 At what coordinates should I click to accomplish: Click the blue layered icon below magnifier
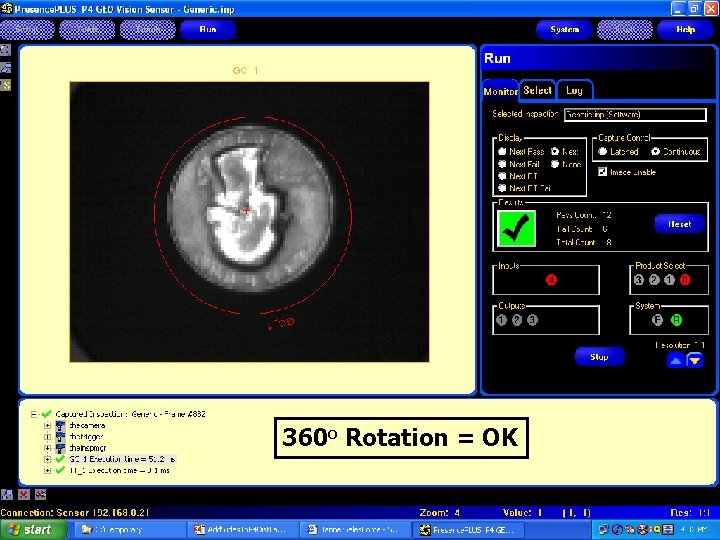5,68
